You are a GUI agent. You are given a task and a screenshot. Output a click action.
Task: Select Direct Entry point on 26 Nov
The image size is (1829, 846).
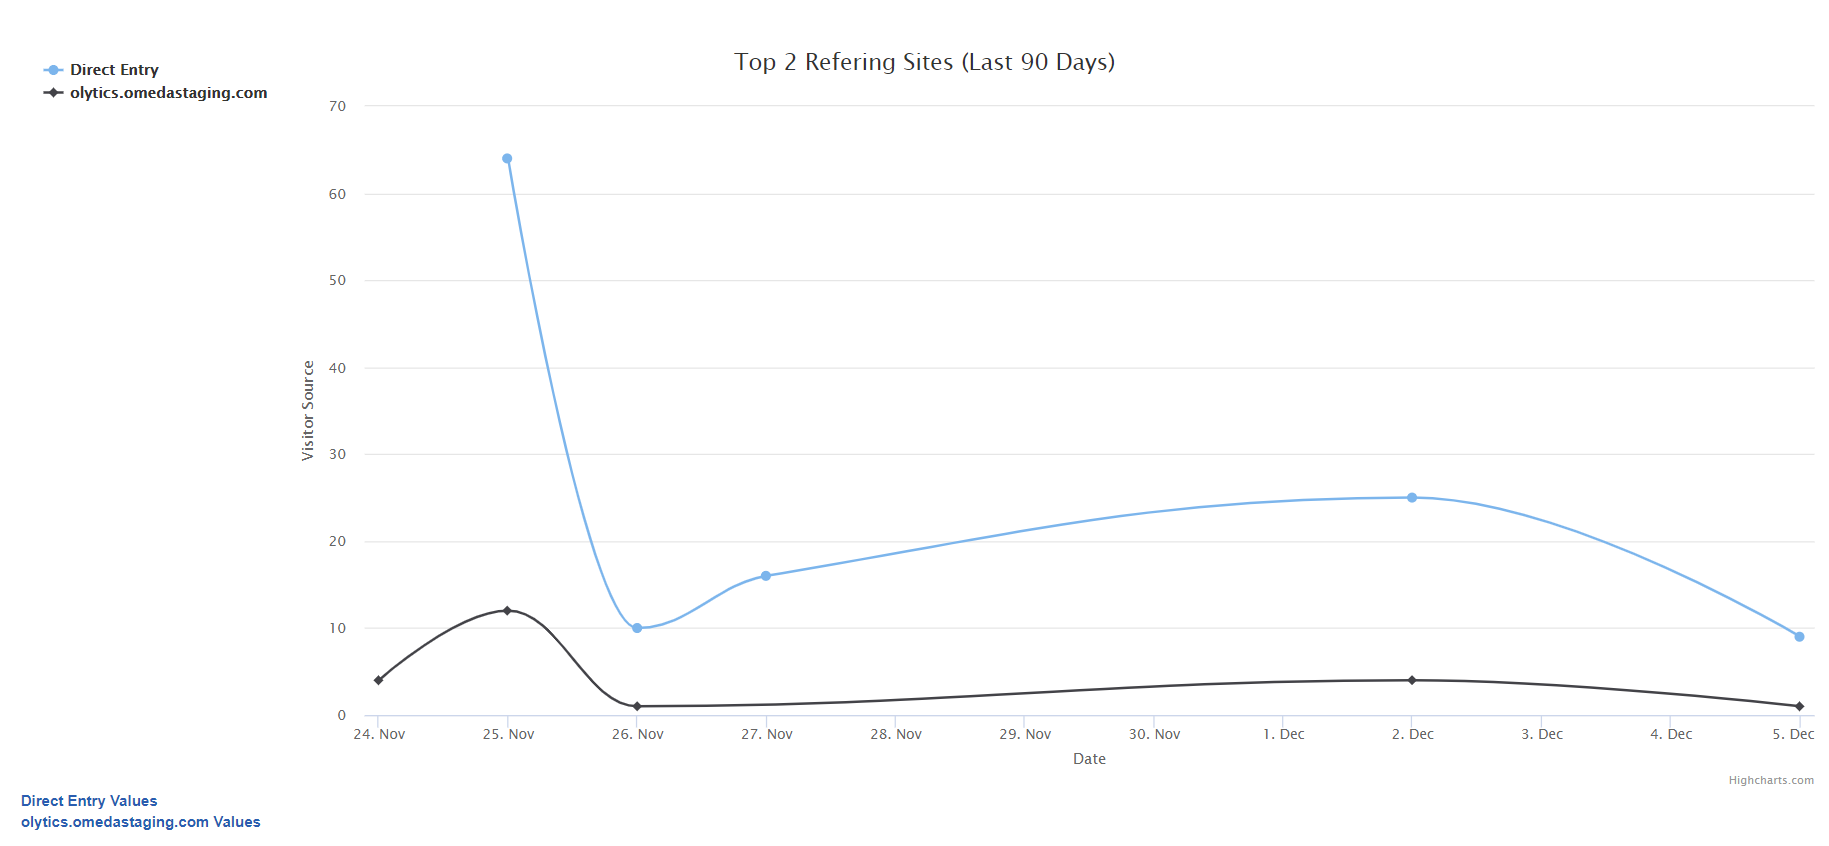click(x=637, y=628)
